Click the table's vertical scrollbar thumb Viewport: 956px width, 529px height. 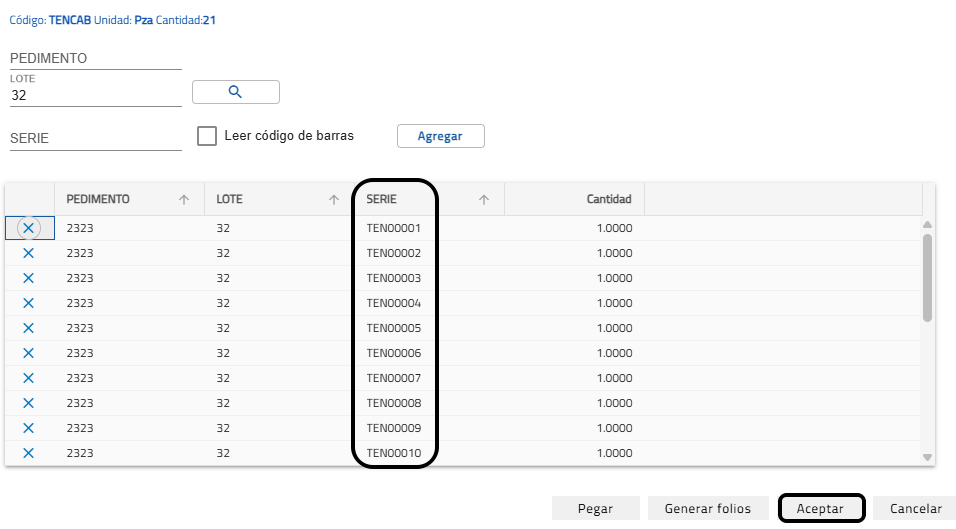(927, 278)
